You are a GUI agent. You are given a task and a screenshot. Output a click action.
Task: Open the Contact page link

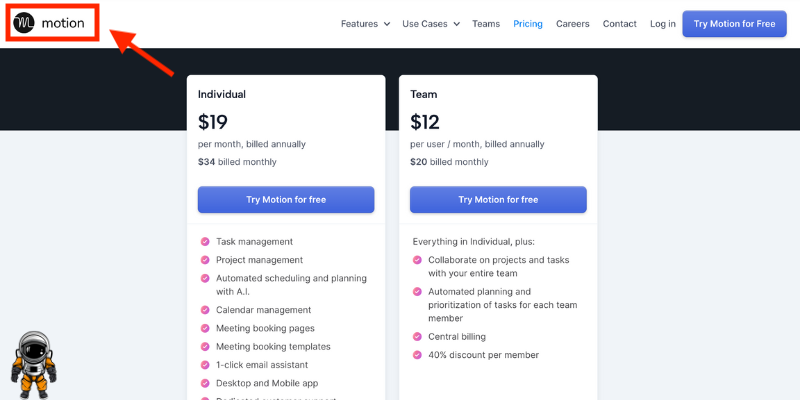coord(619,24)
